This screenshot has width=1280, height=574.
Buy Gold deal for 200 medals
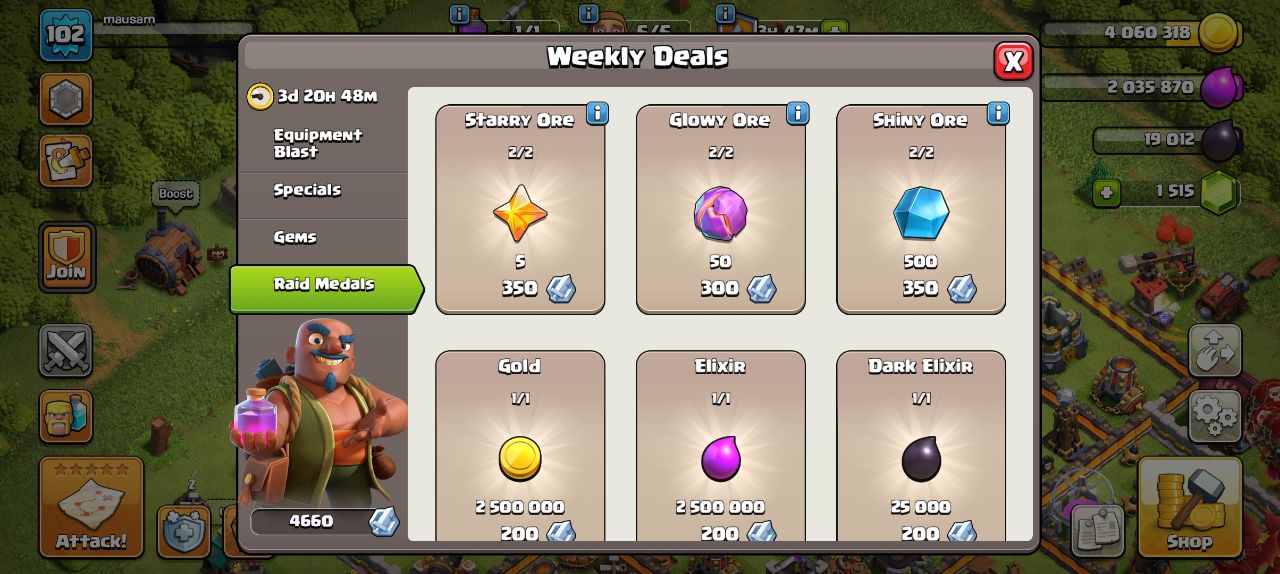pos(520,446)
